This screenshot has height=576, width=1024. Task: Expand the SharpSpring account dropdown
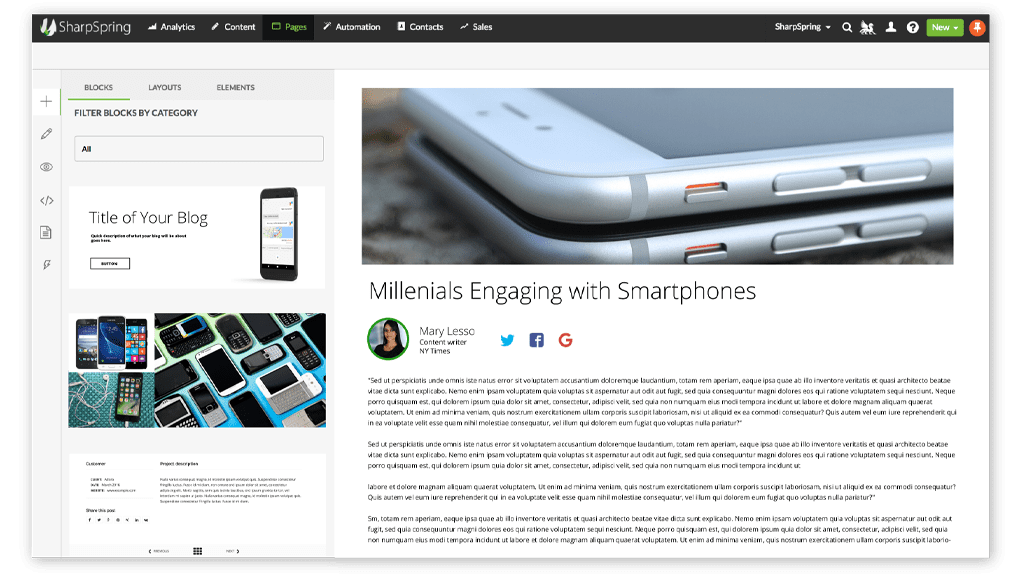coord(803,27)
